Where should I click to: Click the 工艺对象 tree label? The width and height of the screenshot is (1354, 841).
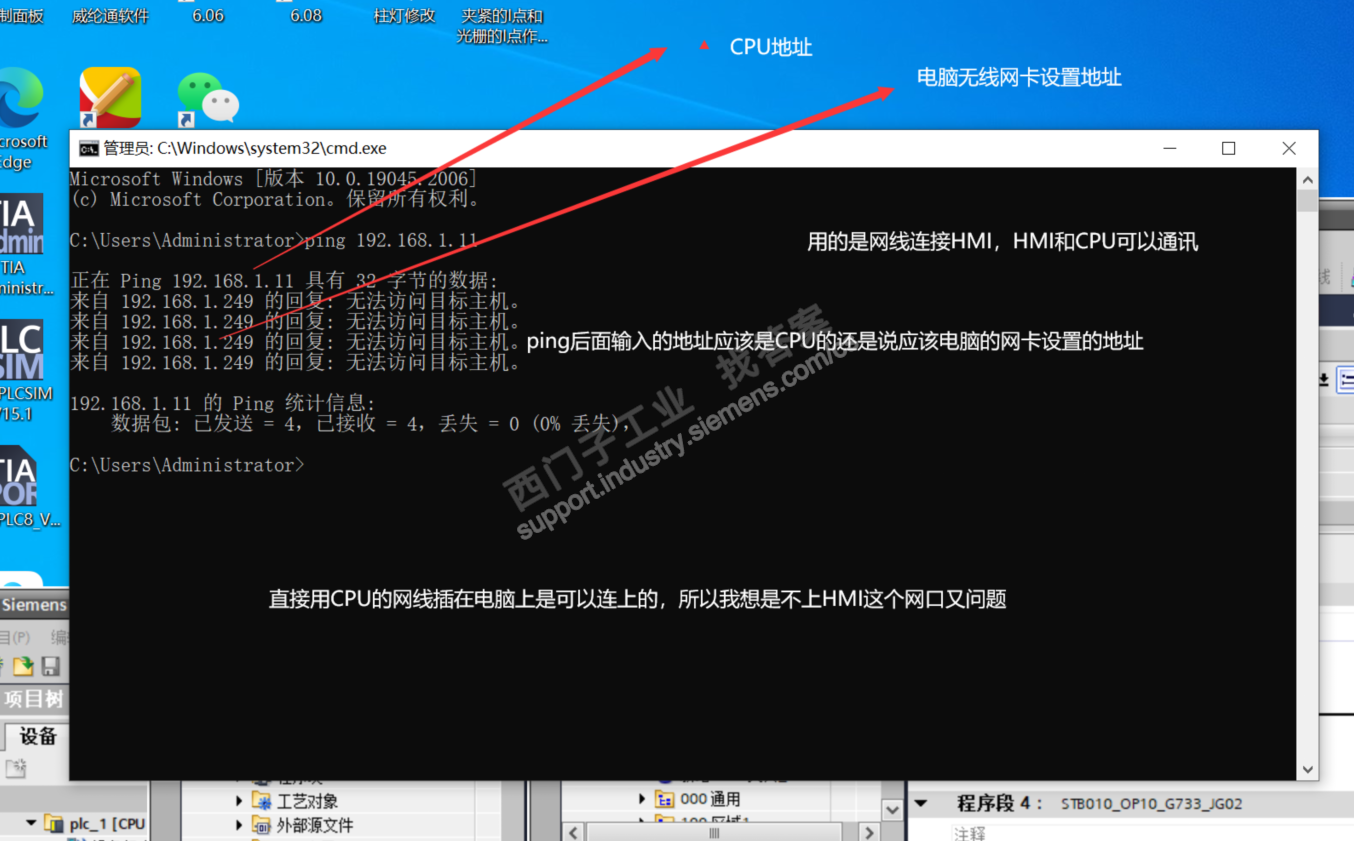point(307,801)
